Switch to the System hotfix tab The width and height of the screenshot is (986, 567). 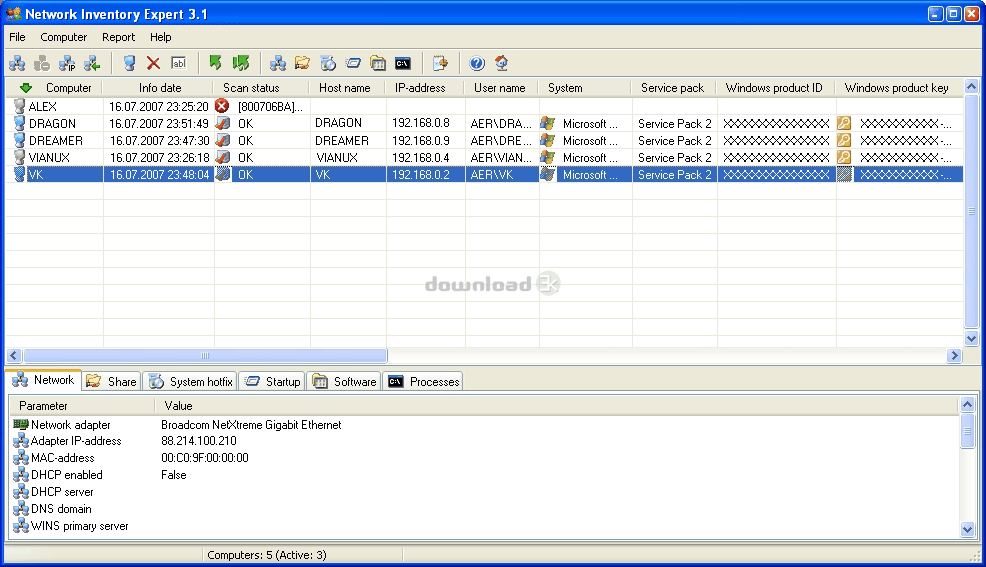click(191, 382)
